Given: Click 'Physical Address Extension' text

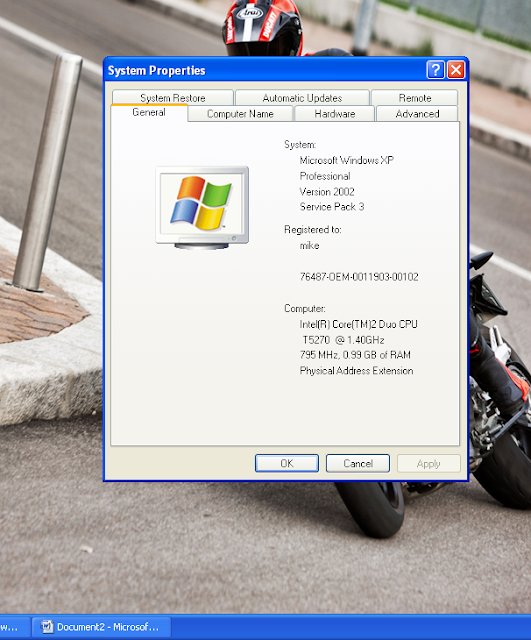Looking at the screenshot, I should coord(356,371).
